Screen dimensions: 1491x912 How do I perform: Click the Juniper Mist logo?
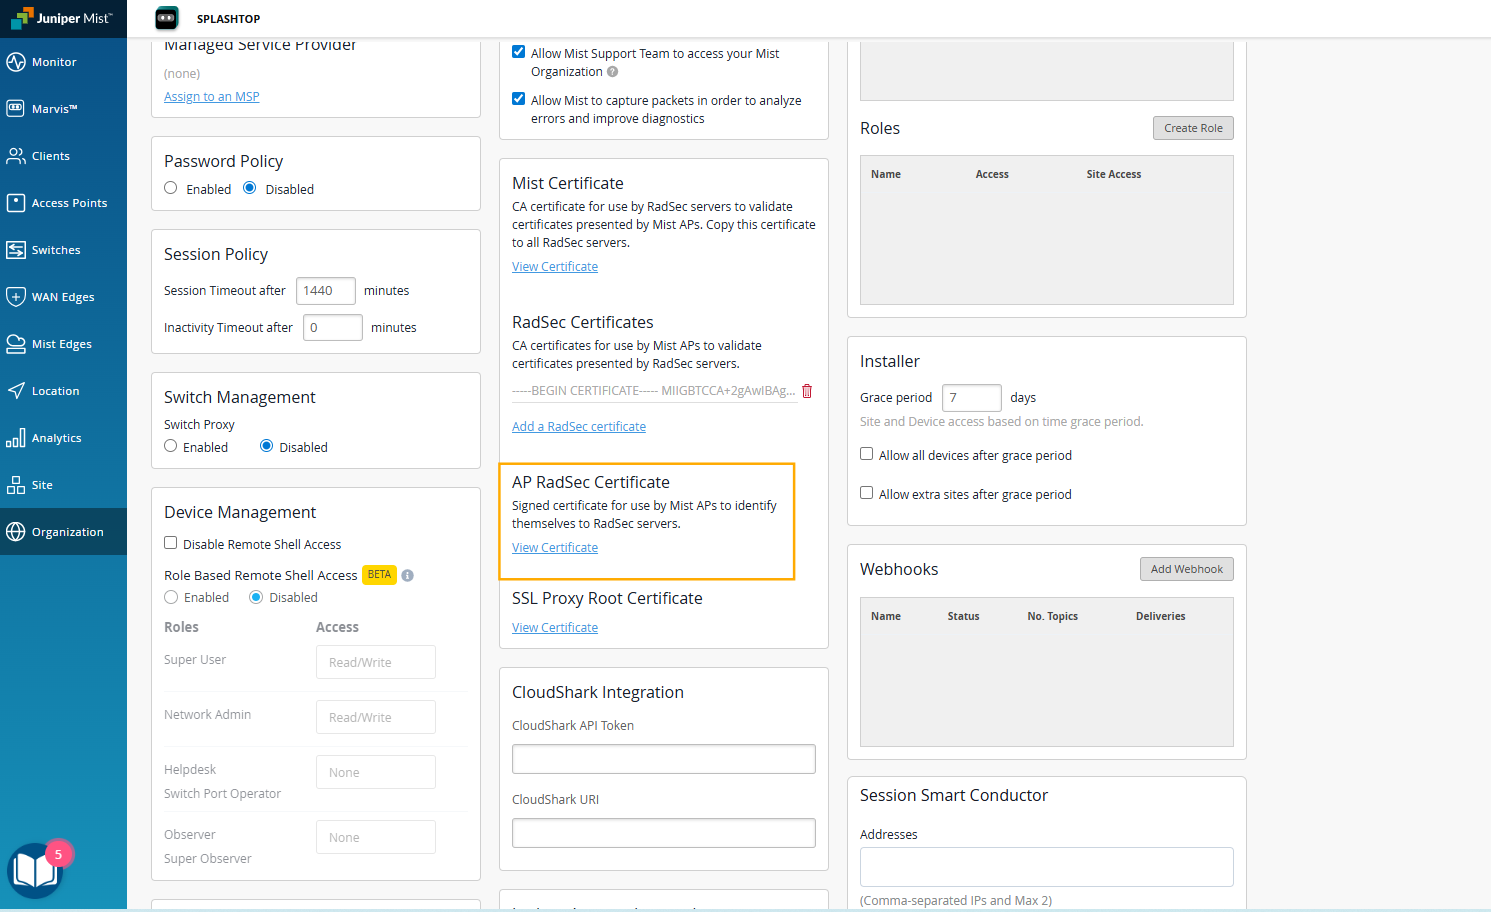62,18
